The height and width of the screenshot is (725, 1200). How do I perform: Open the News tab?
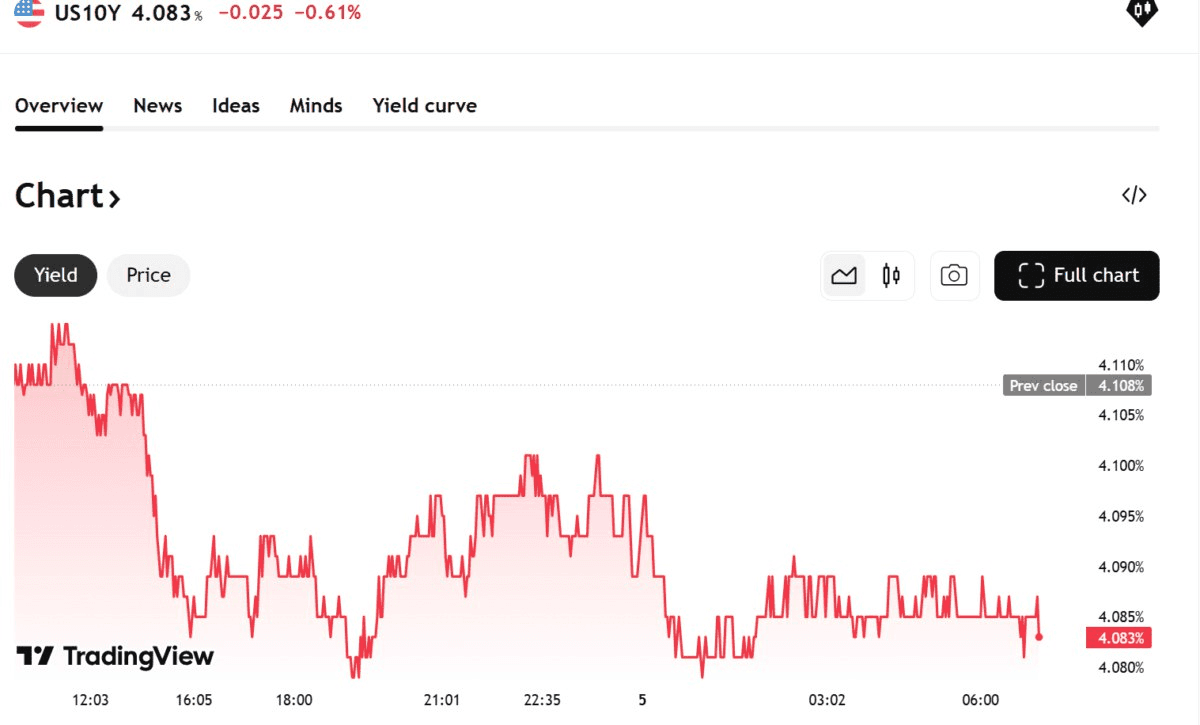click(158, 106)
